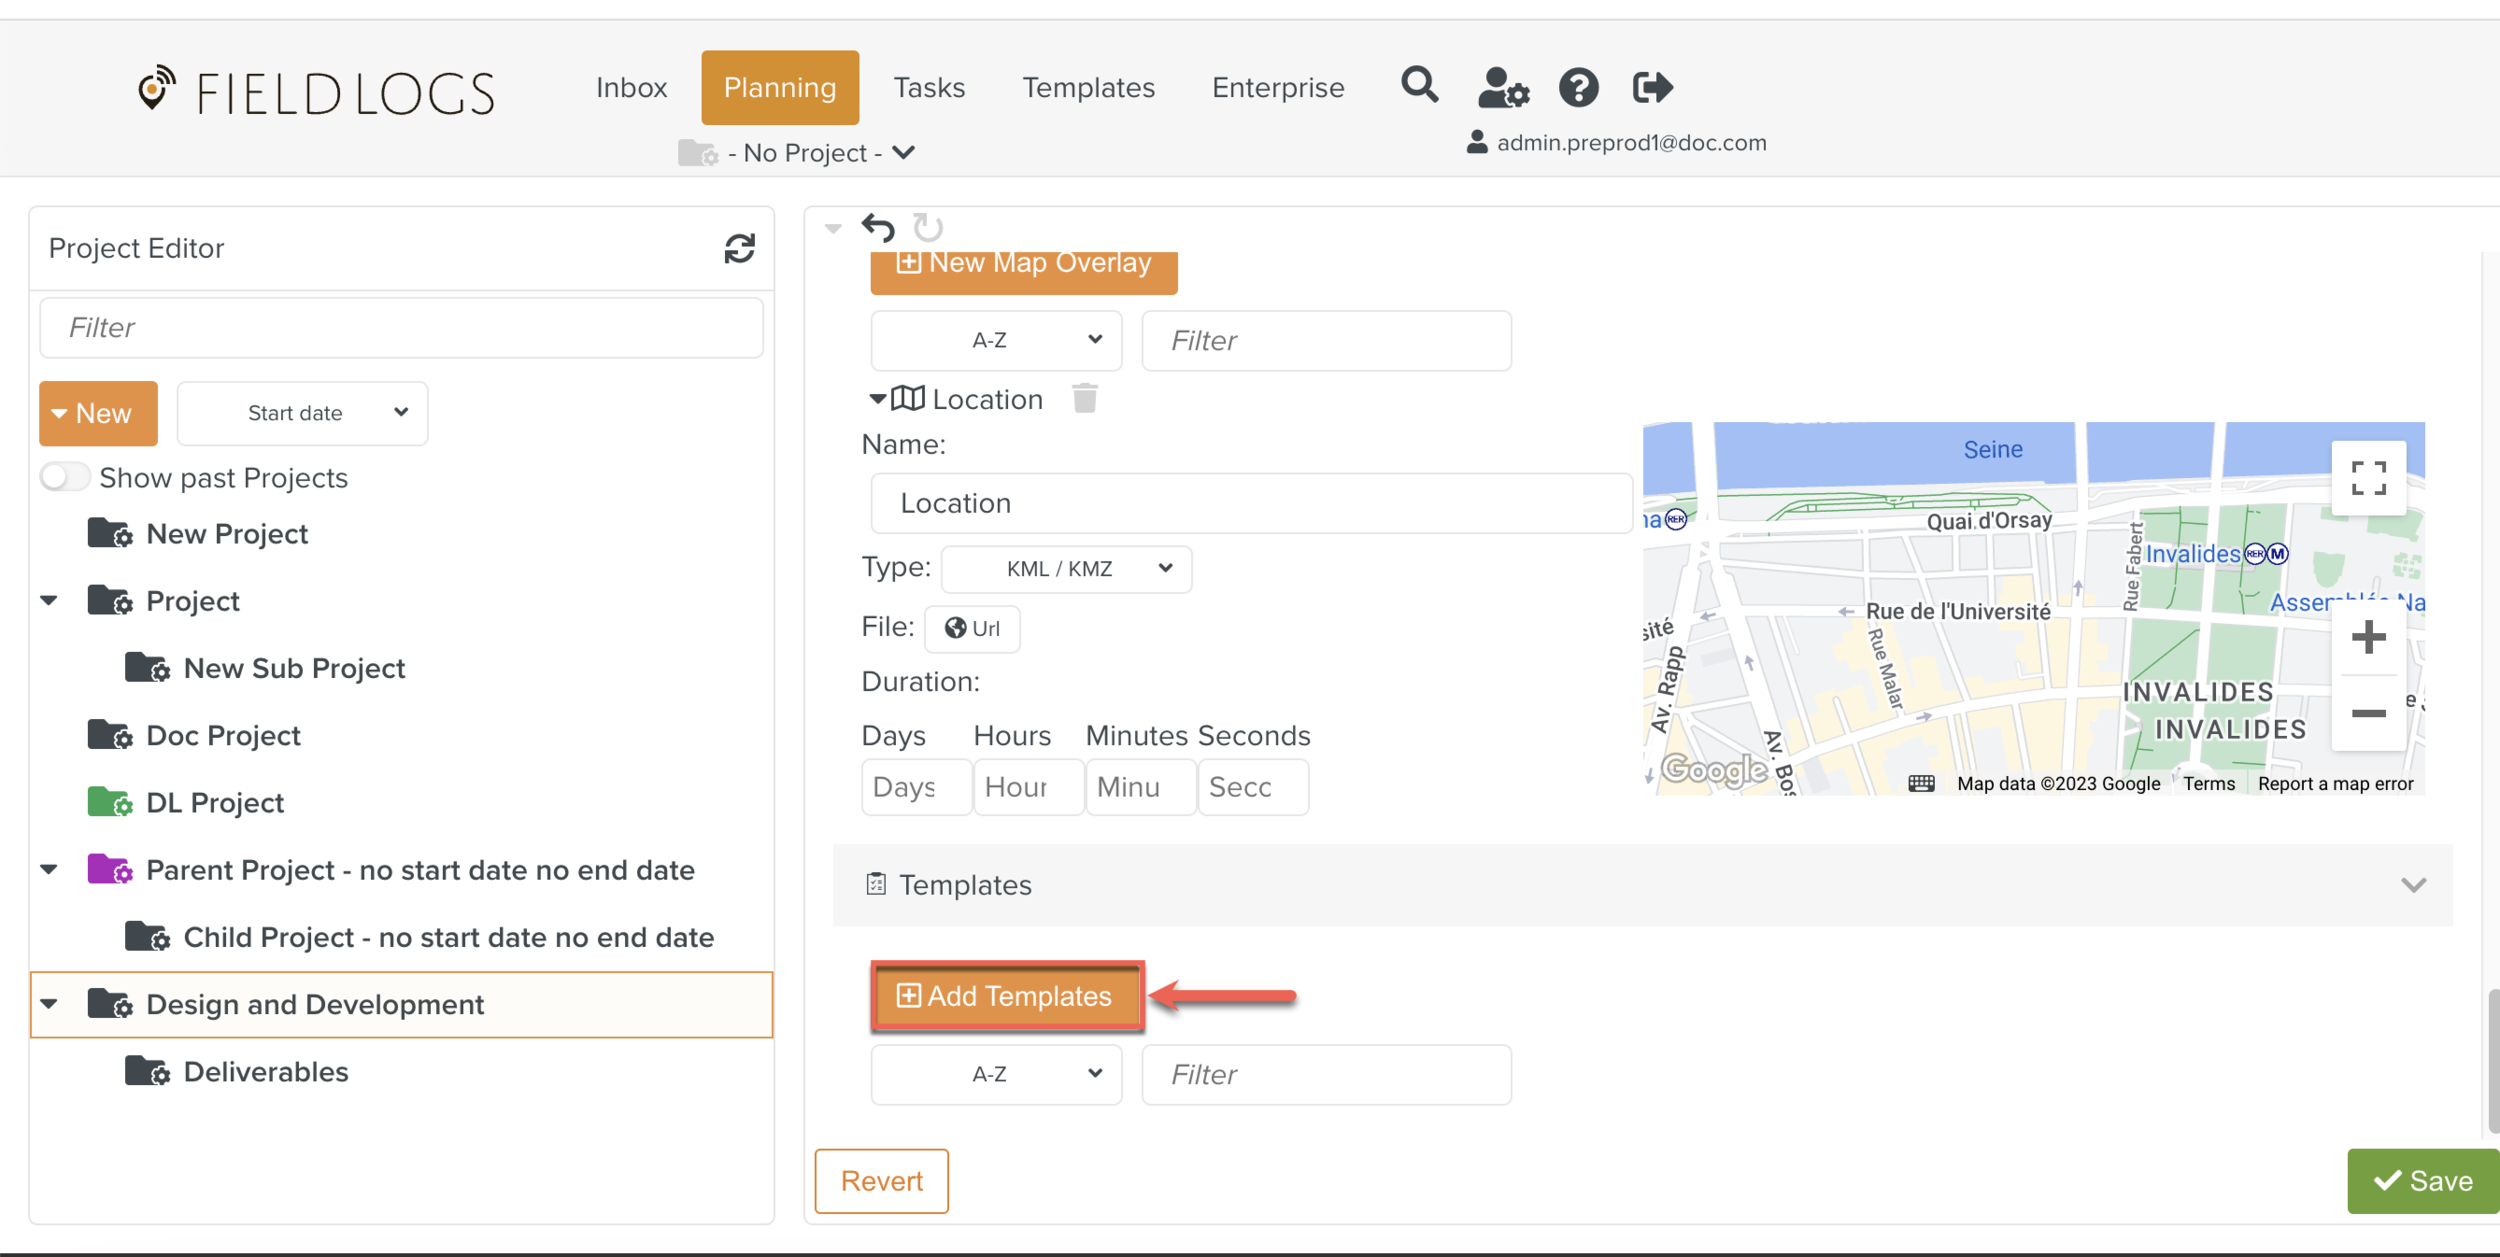Open the Enterprise menu
This screenshot has height=1257, width=2500.
1277,88
